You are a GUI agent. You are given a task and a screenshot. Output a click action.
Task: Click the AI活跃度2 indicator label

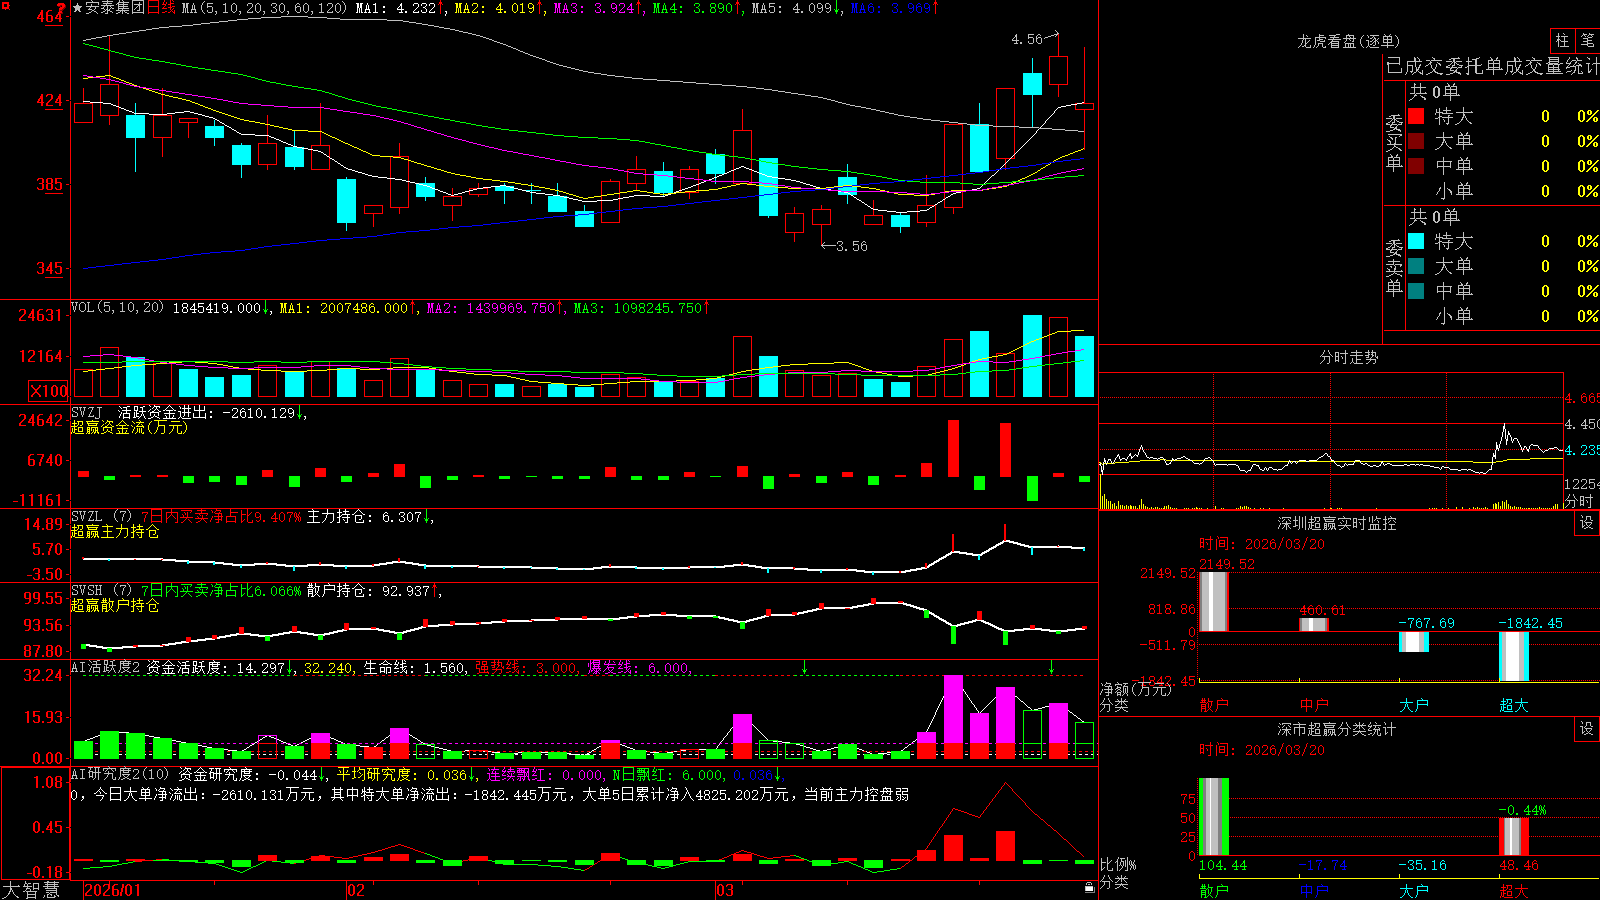[x=105, y=668]
